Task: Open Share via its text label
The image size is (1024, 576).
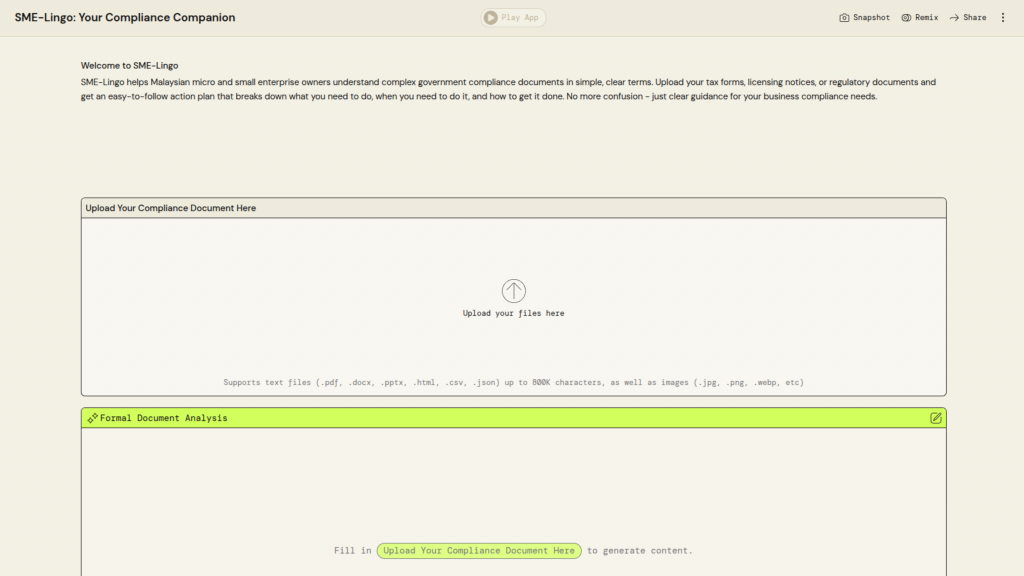Action: (x=974, y=17)
